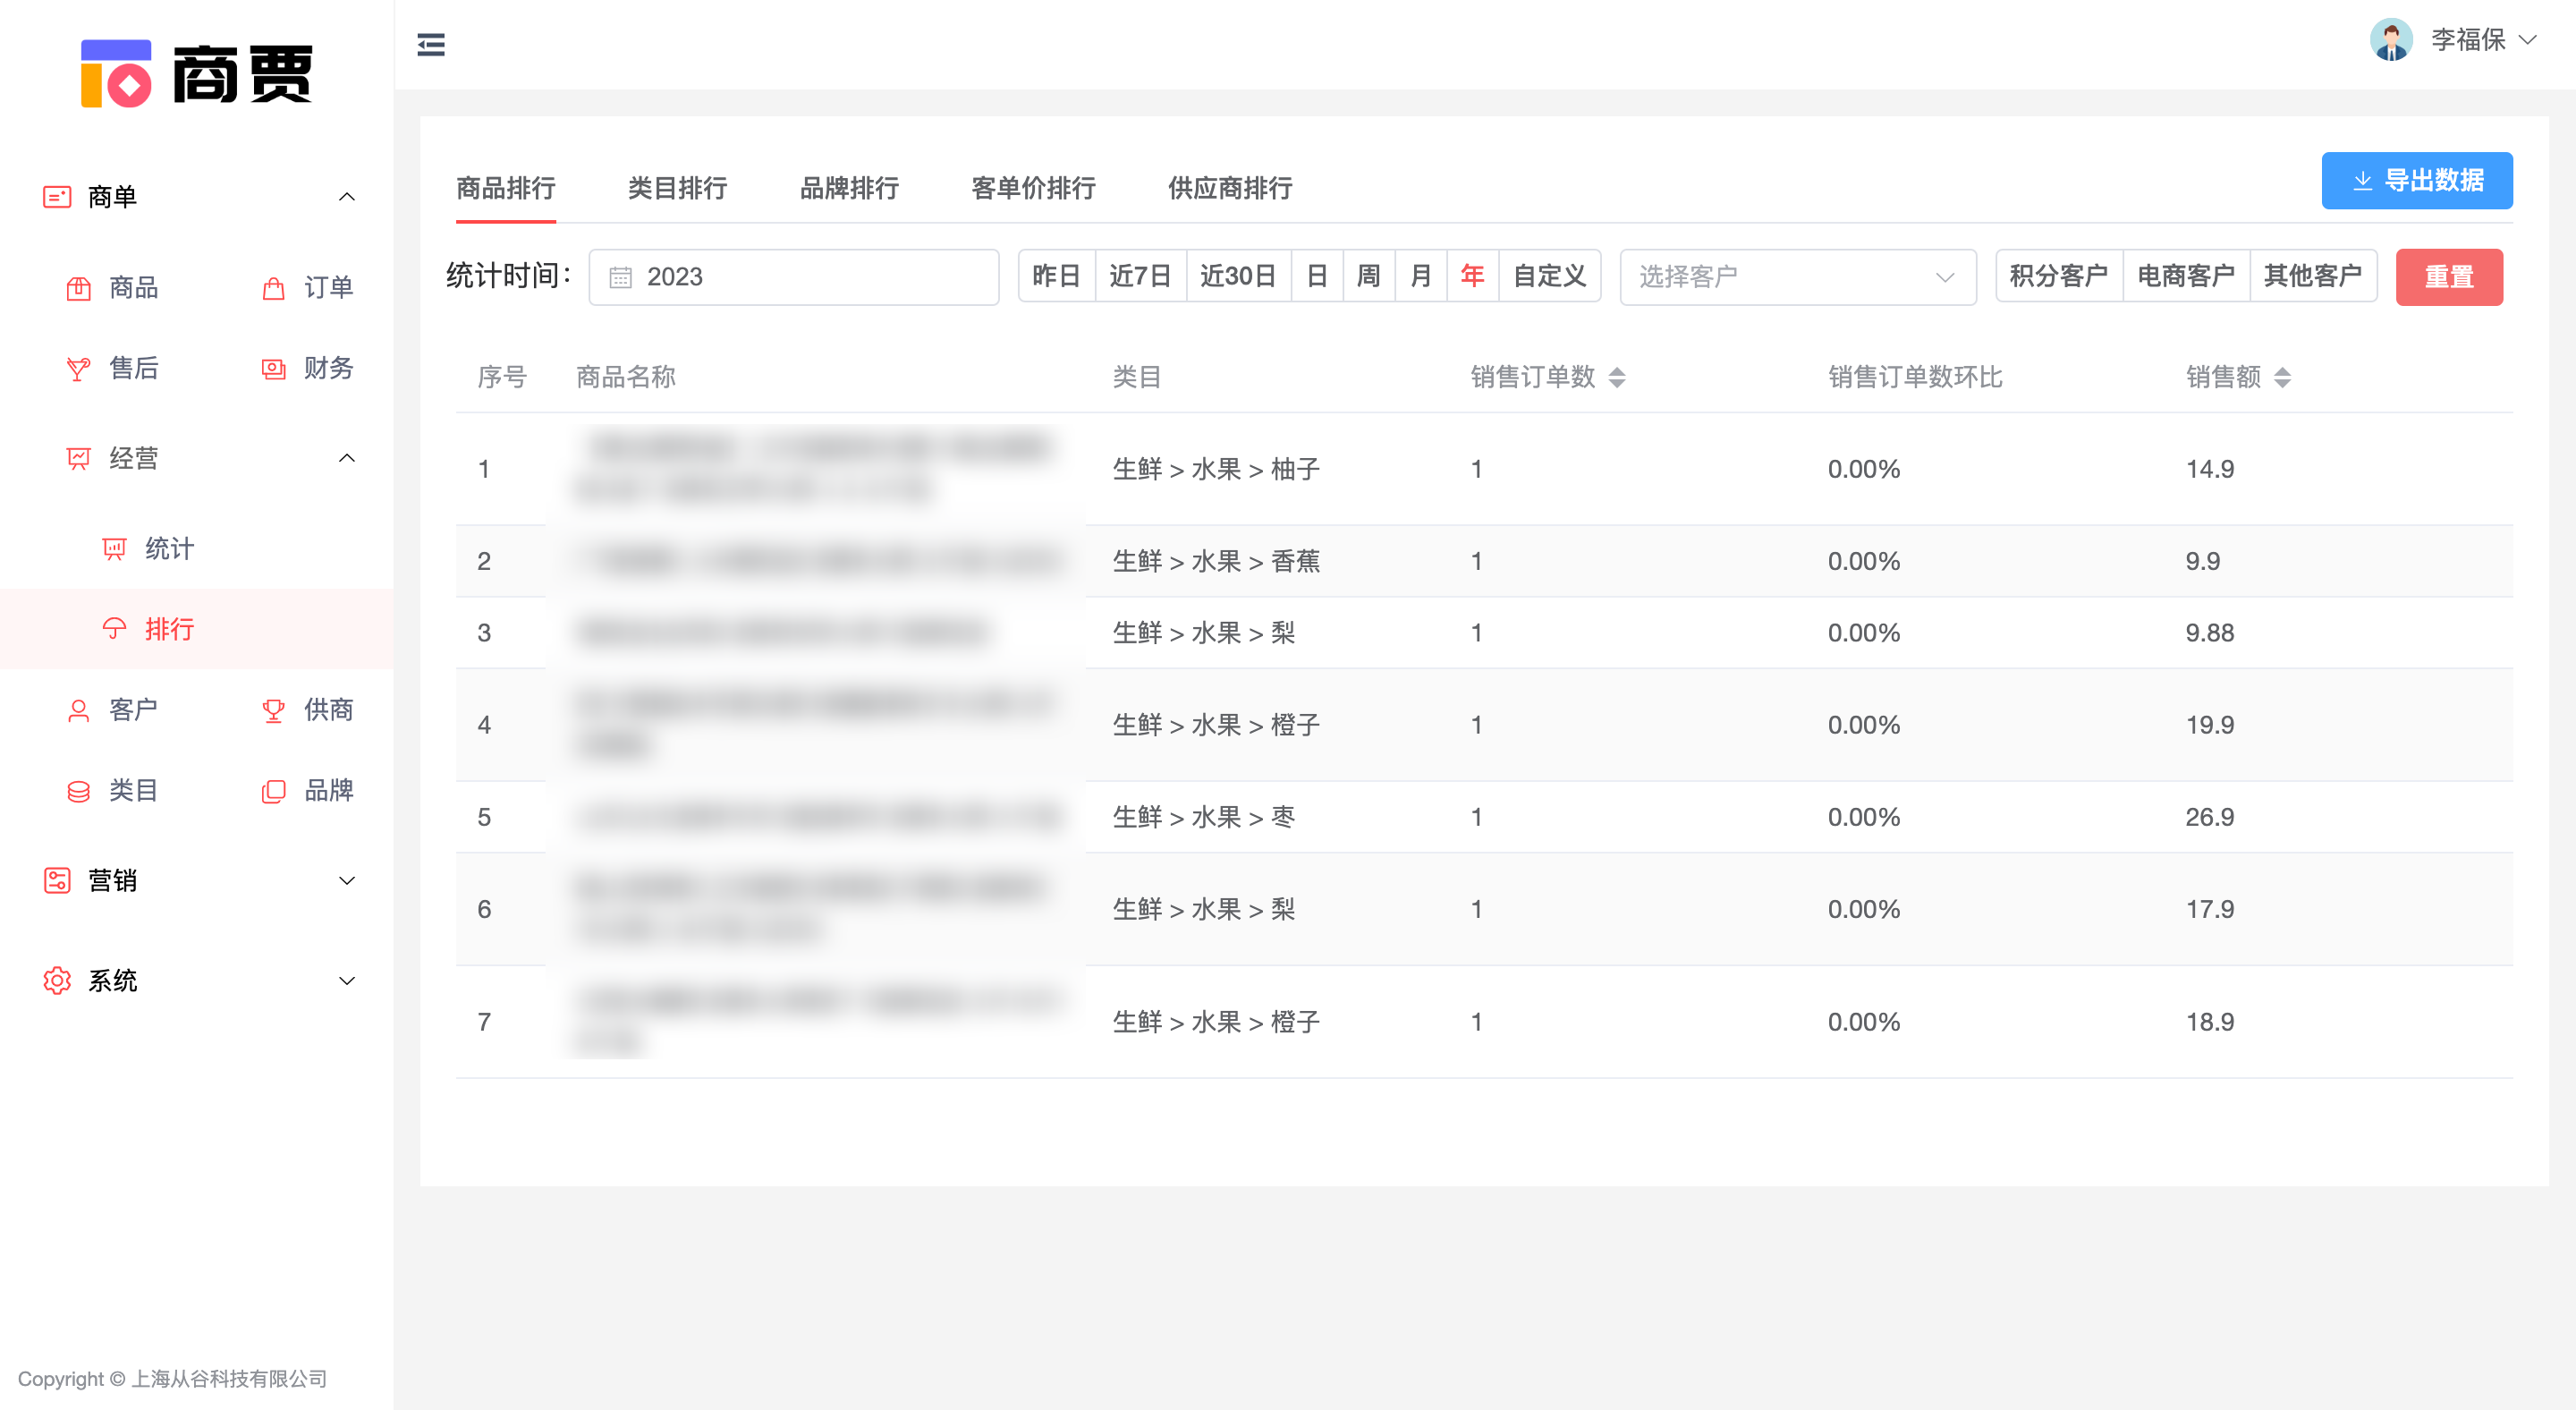Open 财务 finance sidebar icon
This screenshot has height=1410, width=2576.
(273, 369)
